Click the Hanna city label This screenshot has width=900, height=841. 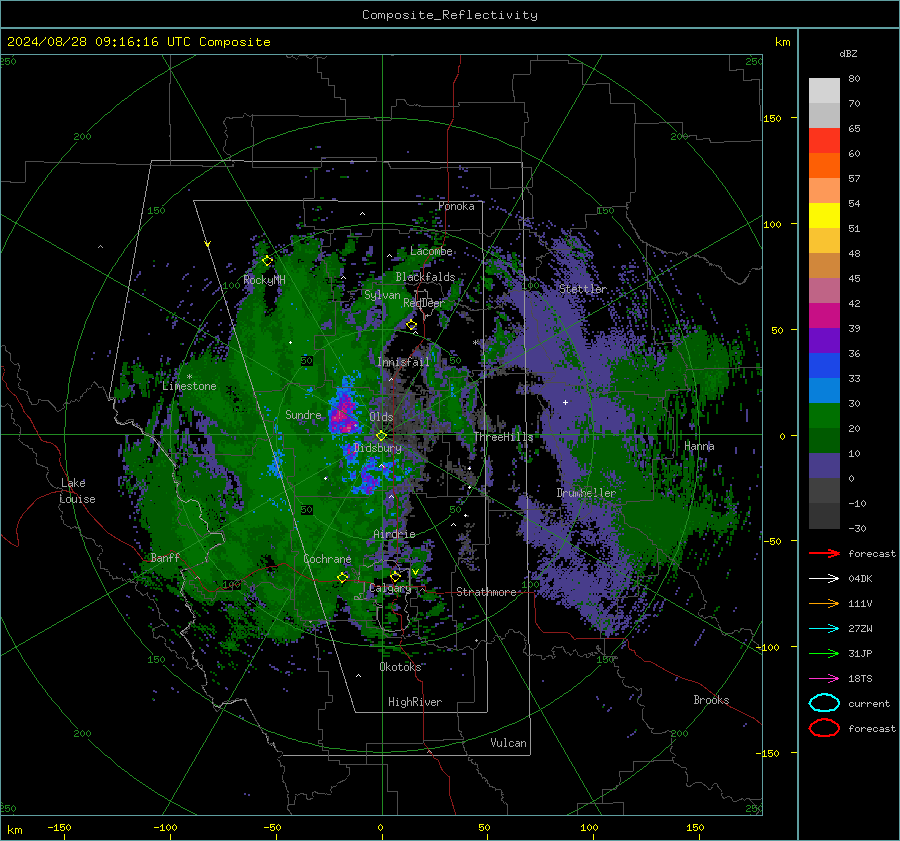tap(699, 447)
